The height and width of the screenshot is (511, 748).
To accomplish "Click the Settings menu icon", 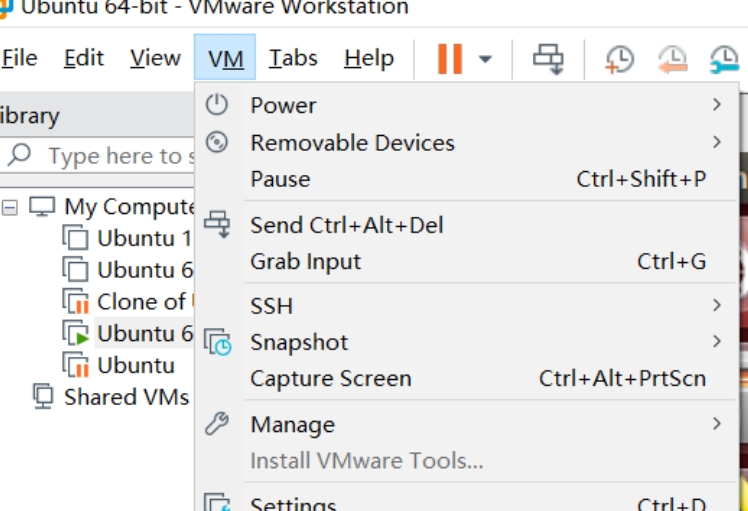I will [x=218, y=502].
